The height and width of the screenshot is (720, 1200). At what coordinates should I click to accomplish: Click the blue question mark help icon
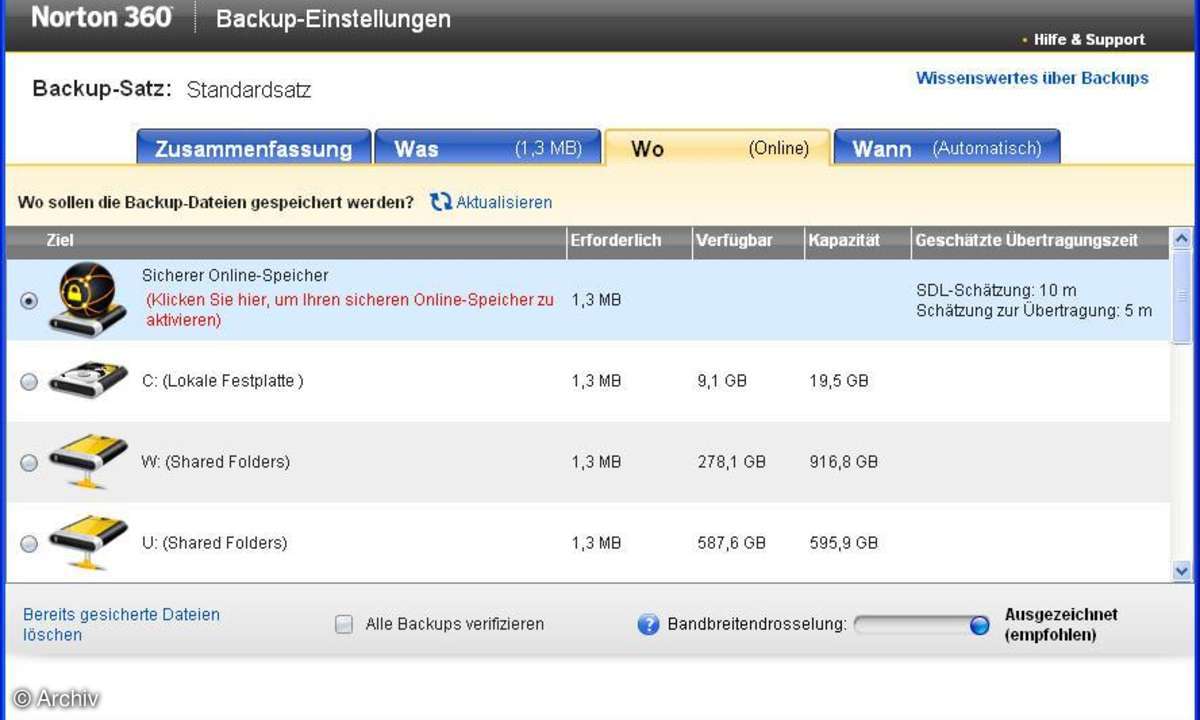pyautogui.click(x=649, y=624)
